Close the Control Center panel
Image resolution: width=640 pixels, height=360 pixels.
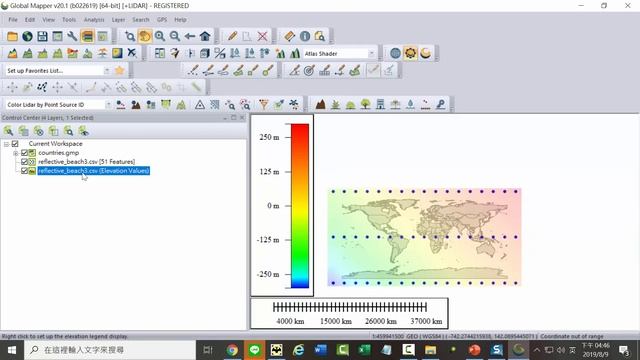[242, 118]
